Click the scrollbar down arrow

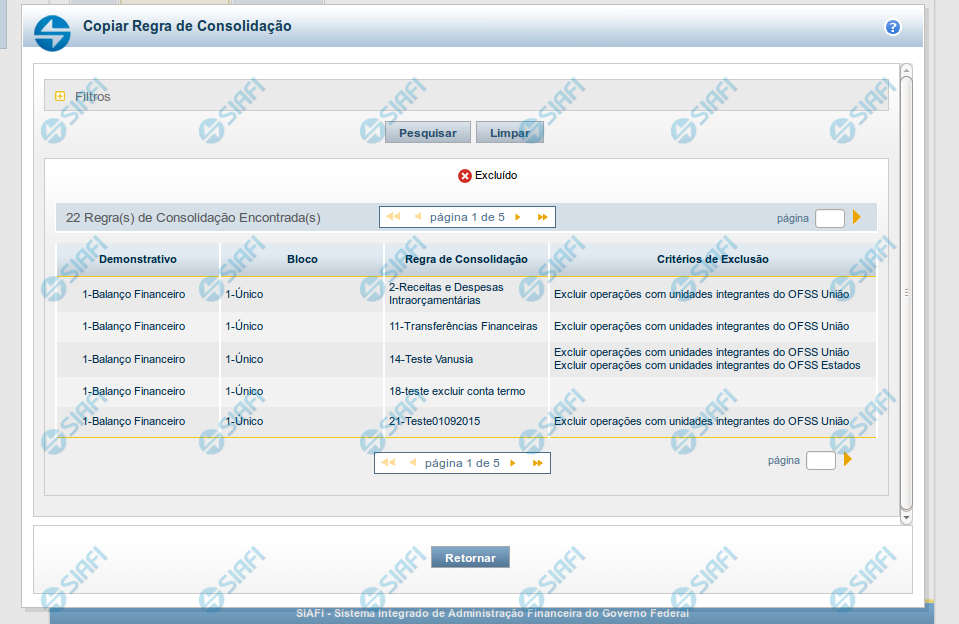(906, 518)
